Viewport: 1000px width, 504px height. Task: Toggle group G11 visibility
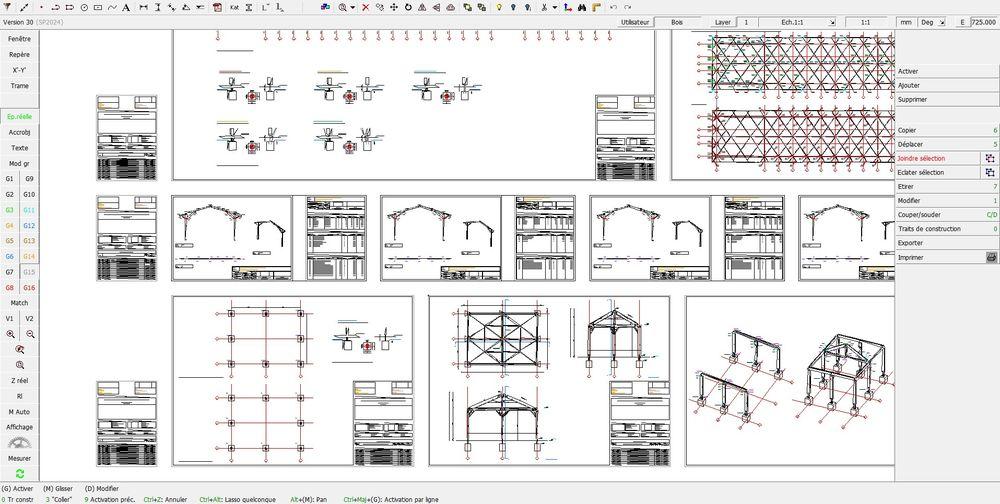coord(29,210)
